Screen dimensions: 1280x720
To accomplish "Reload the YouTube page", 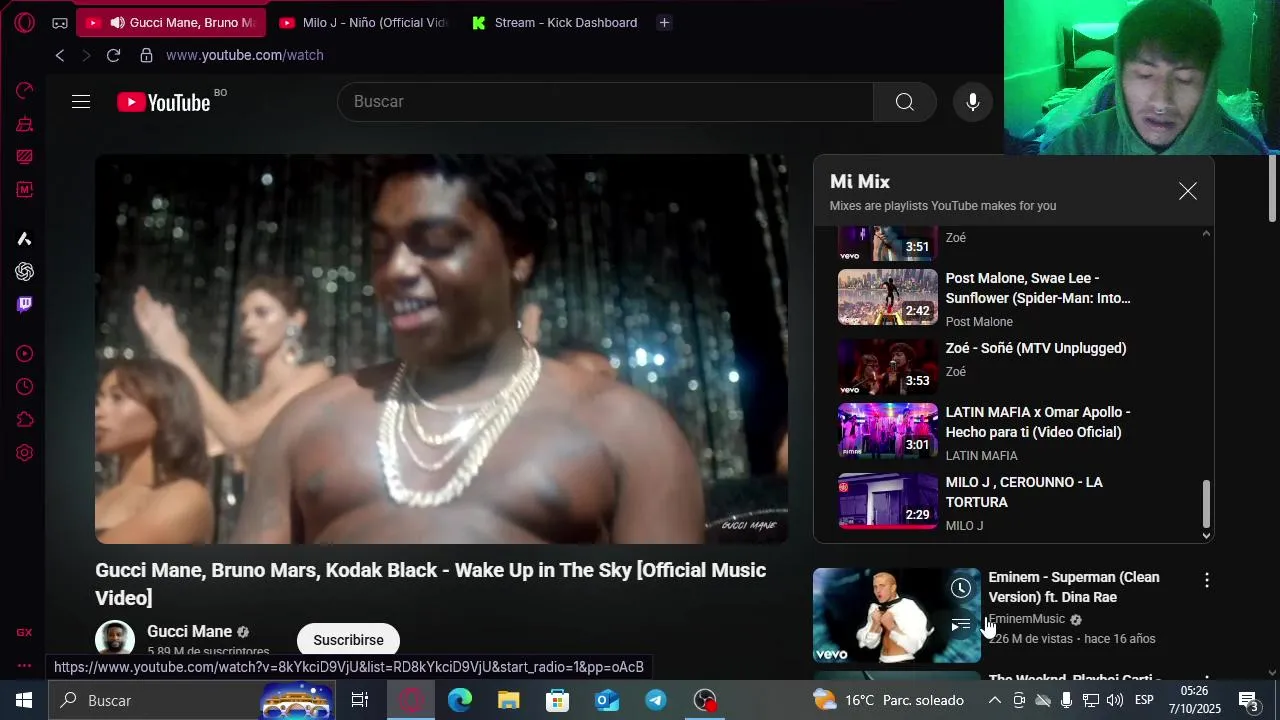I will point(113,55).
